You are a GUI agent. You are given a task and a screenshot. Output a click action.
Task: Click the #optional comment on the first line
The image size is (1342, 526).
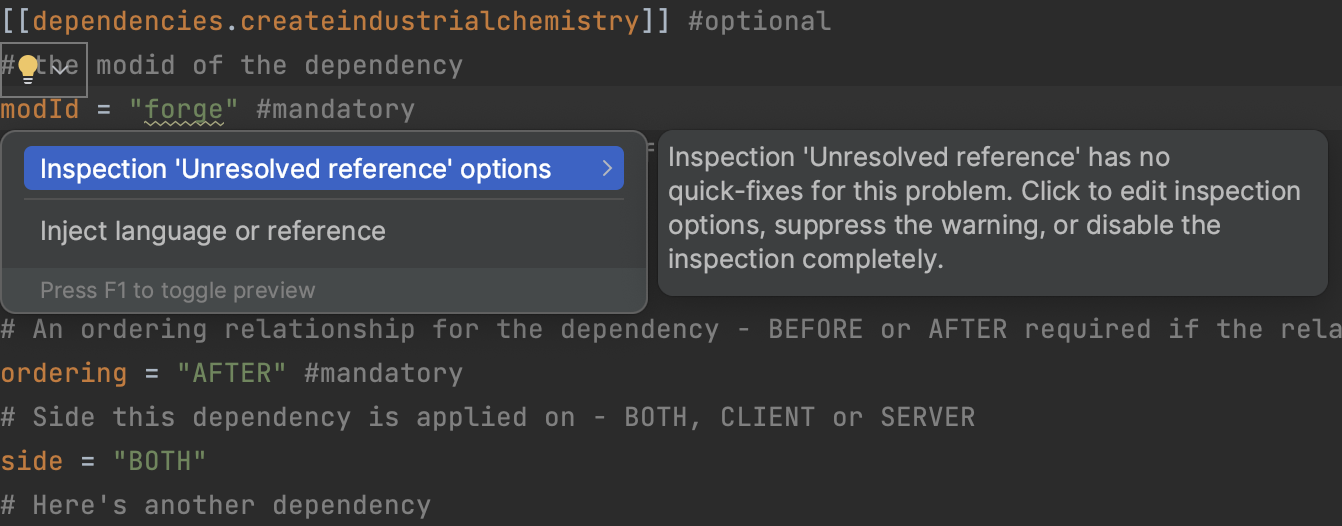pos(759,21)
